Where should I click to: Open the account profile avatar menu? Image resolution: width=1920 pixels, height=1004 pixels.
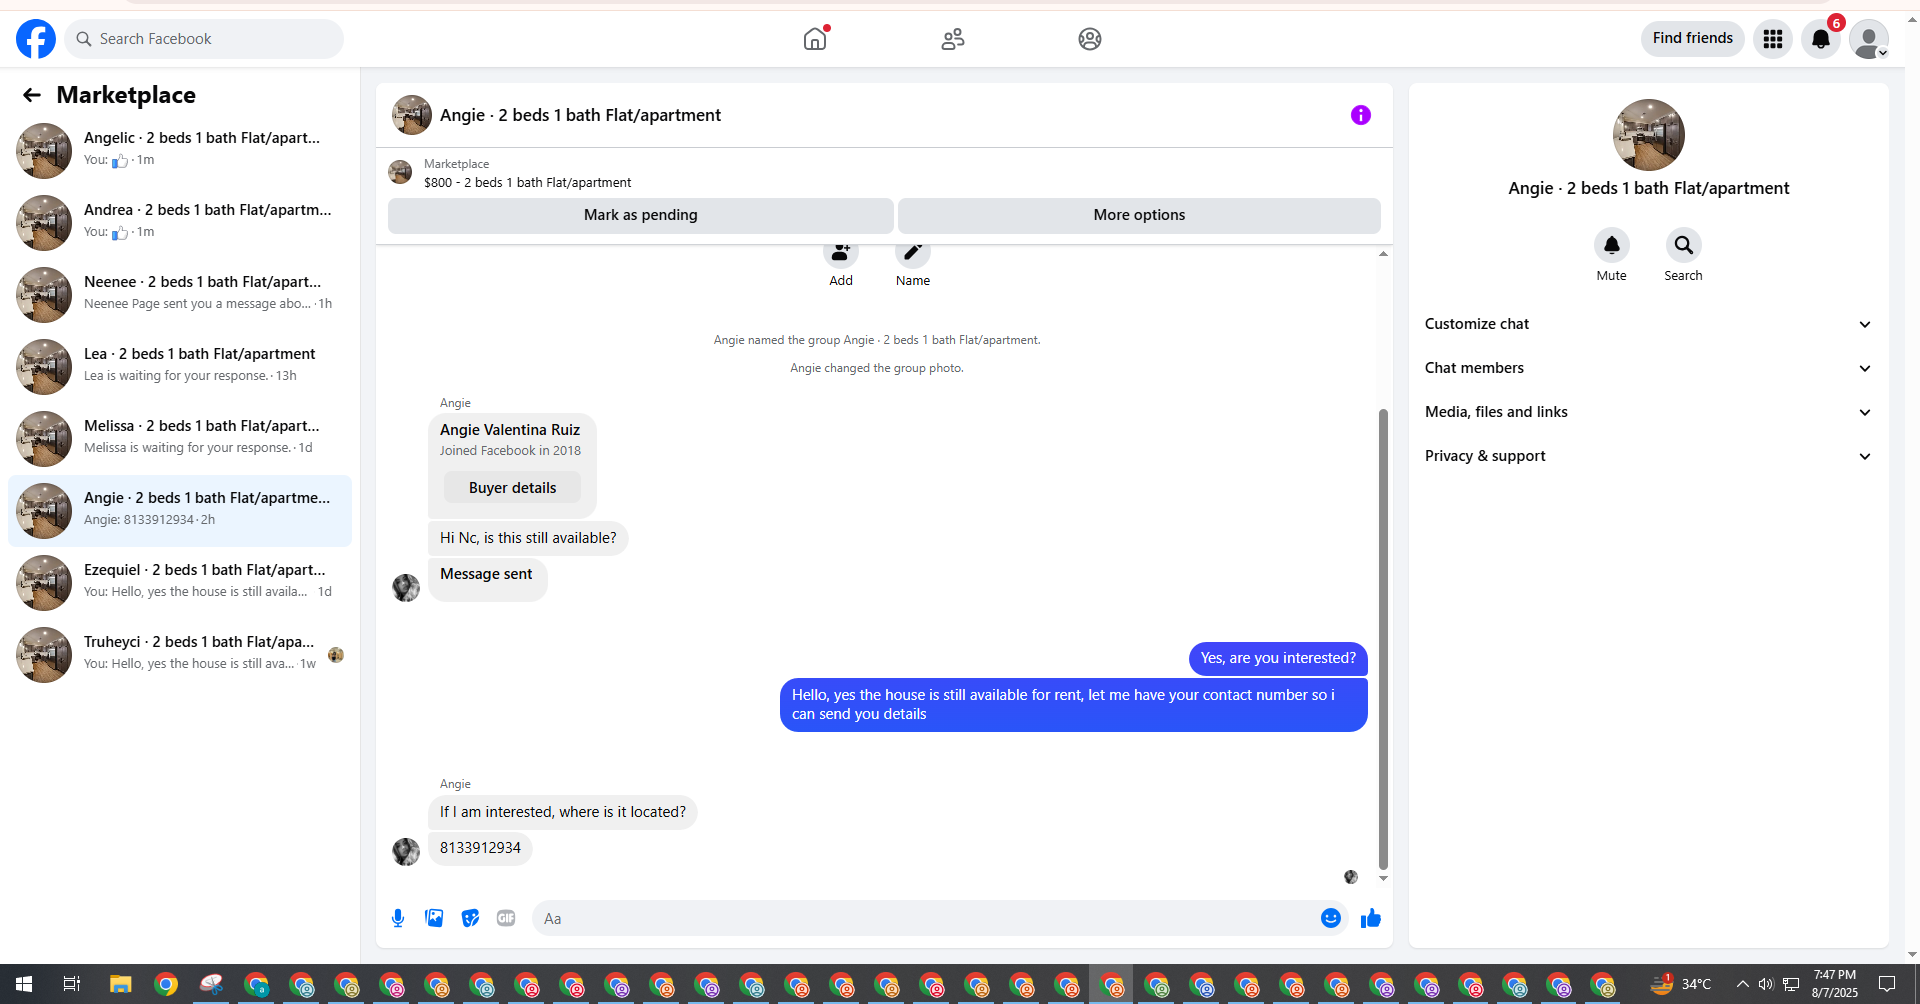pos(1869,39)
